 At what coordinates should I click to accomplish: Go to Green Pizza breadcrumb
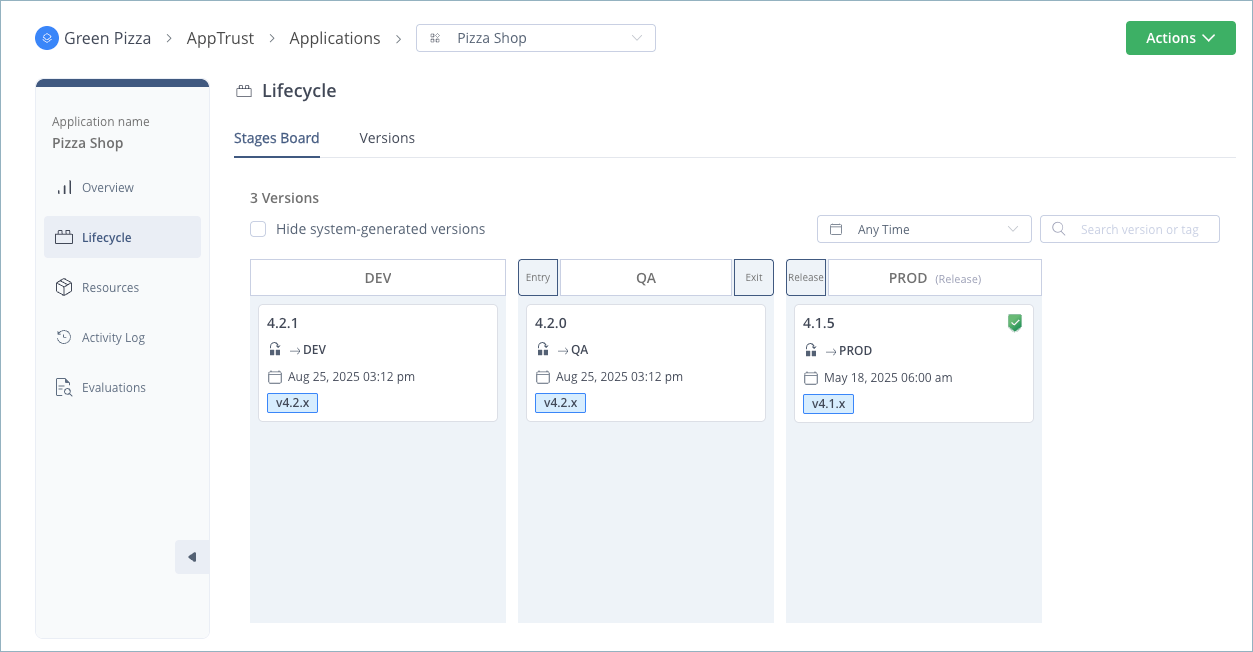pos(107,38)
